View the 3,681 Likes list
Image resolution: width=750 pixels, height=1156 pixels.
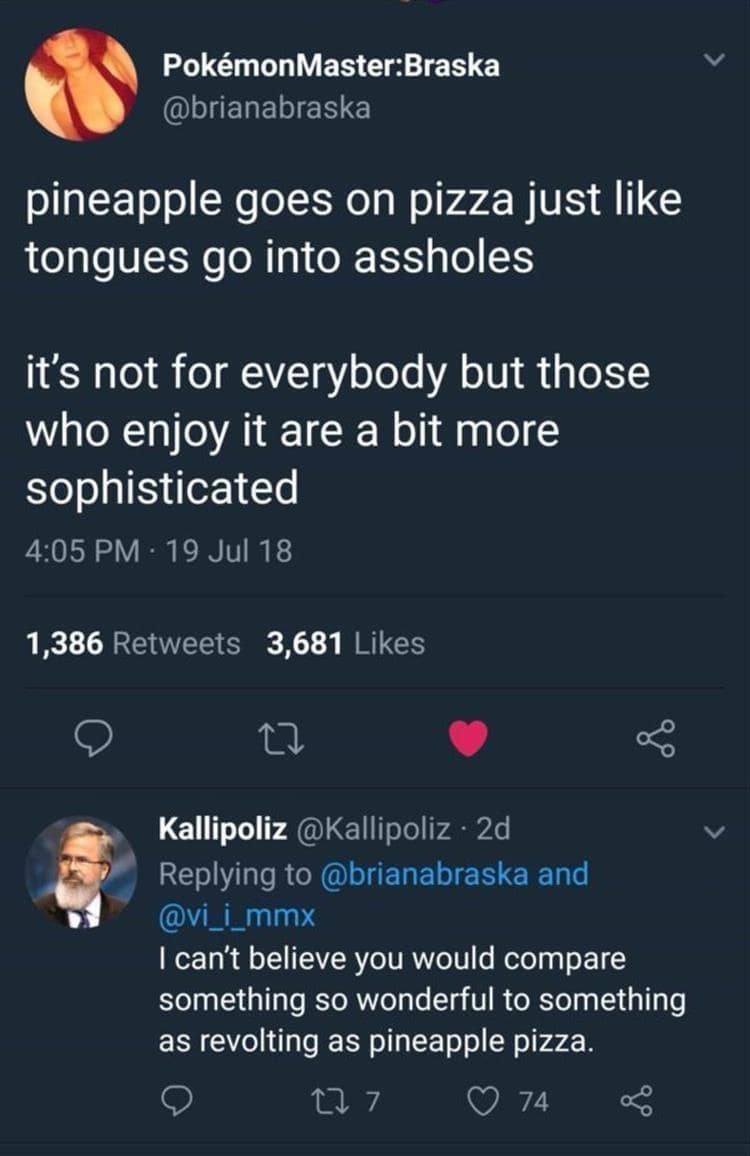pos(346,644)
